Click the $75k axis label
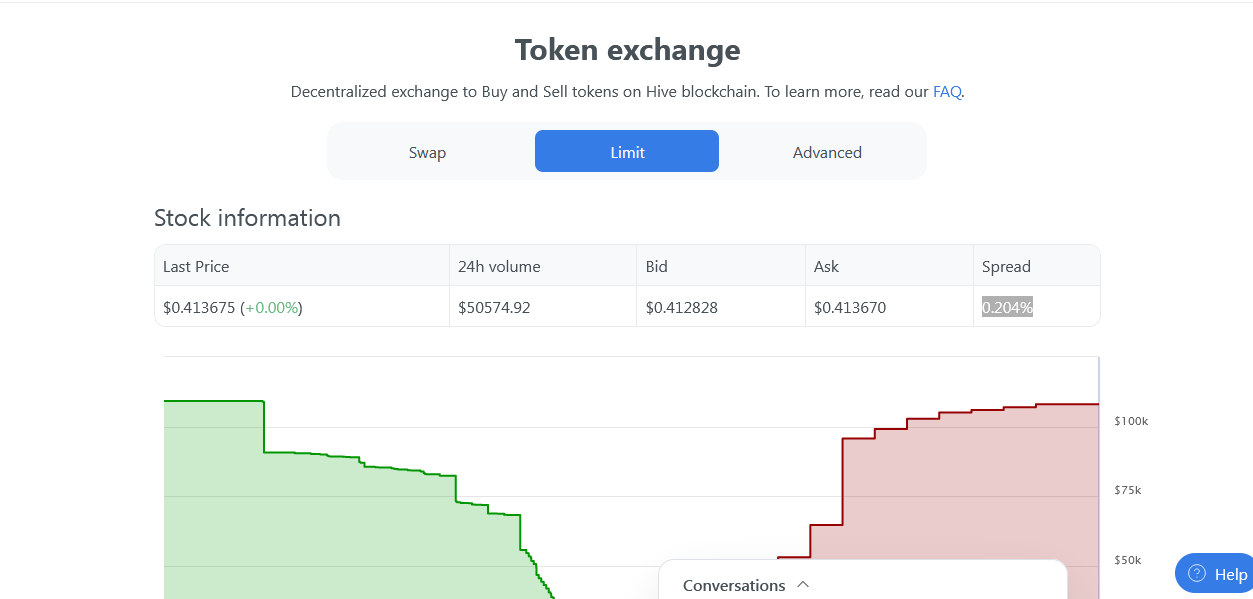This screenshot has width=1253, height=599. coord(1128,490)
